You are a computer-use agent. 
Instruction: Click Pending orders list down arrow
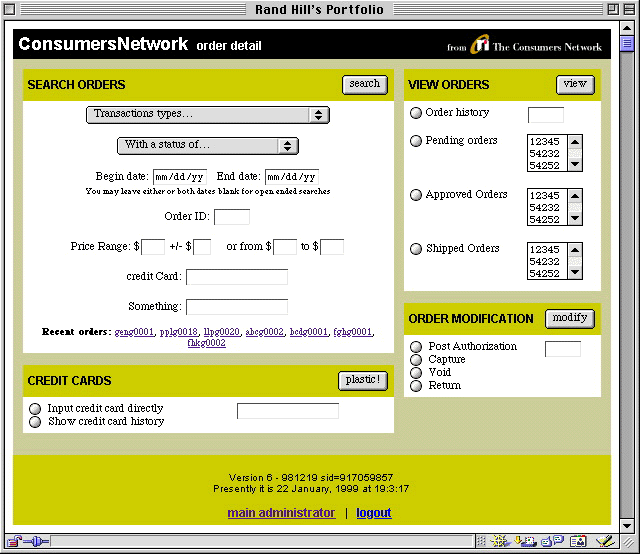coord(575,164)
